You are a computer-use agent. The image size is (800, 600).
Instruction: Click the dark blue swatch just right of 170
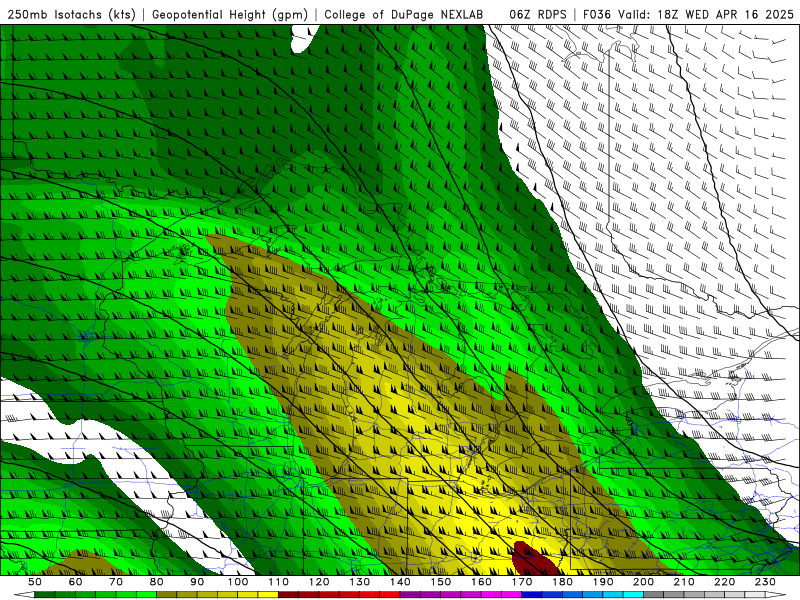(532, 595)
